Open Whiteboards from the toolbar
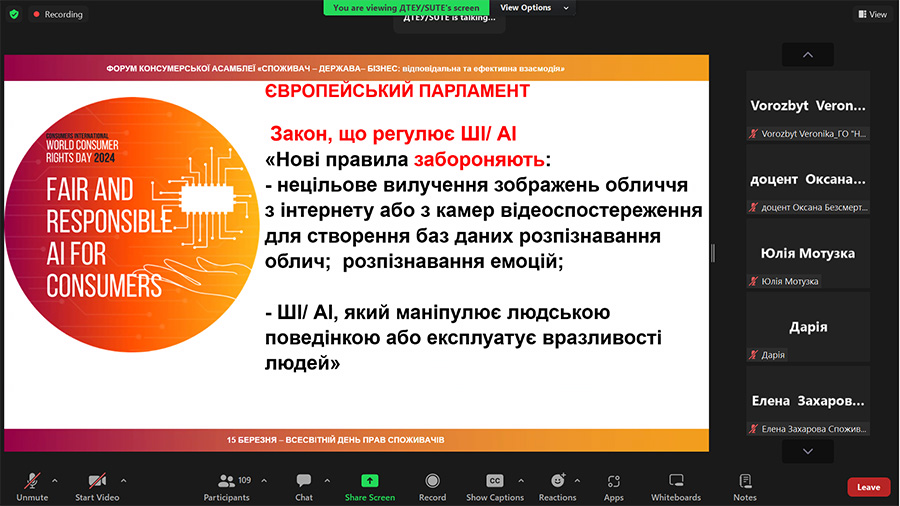Image resolution: width=900 pixels, height=506 pixels. point(676,480)
